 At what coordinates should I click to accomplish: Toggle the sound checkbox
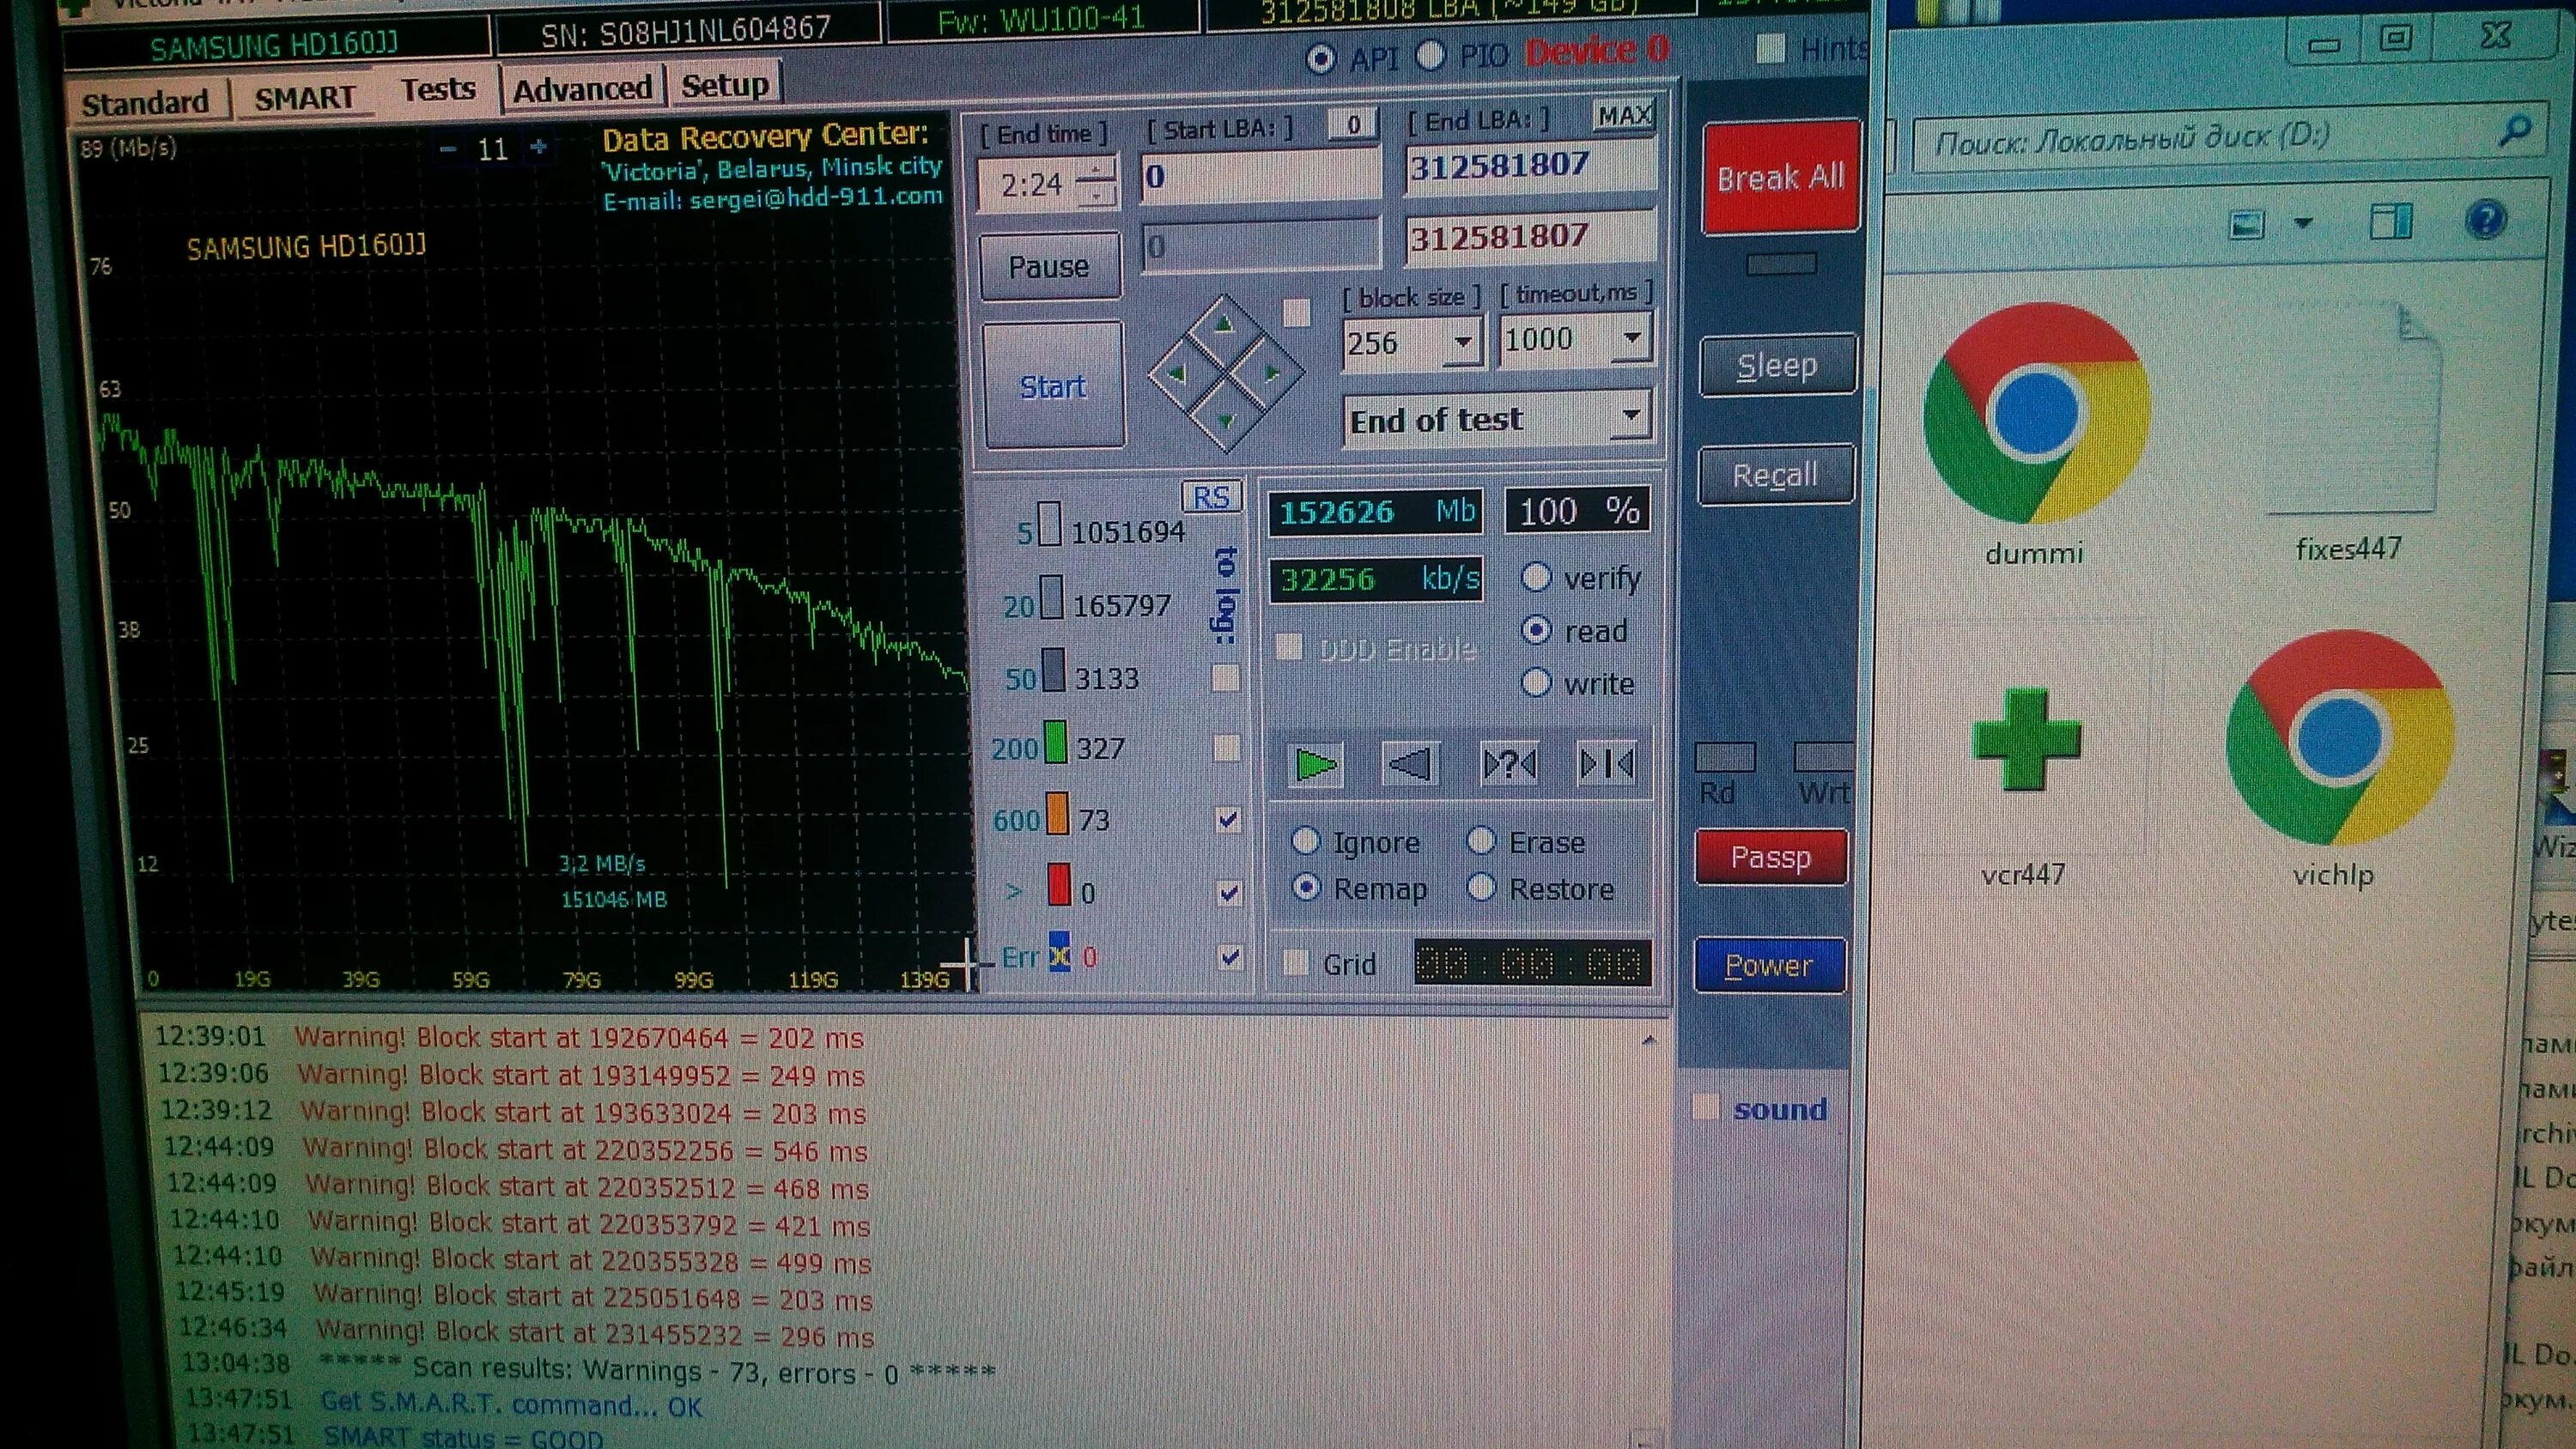tap(1705, 1107)
